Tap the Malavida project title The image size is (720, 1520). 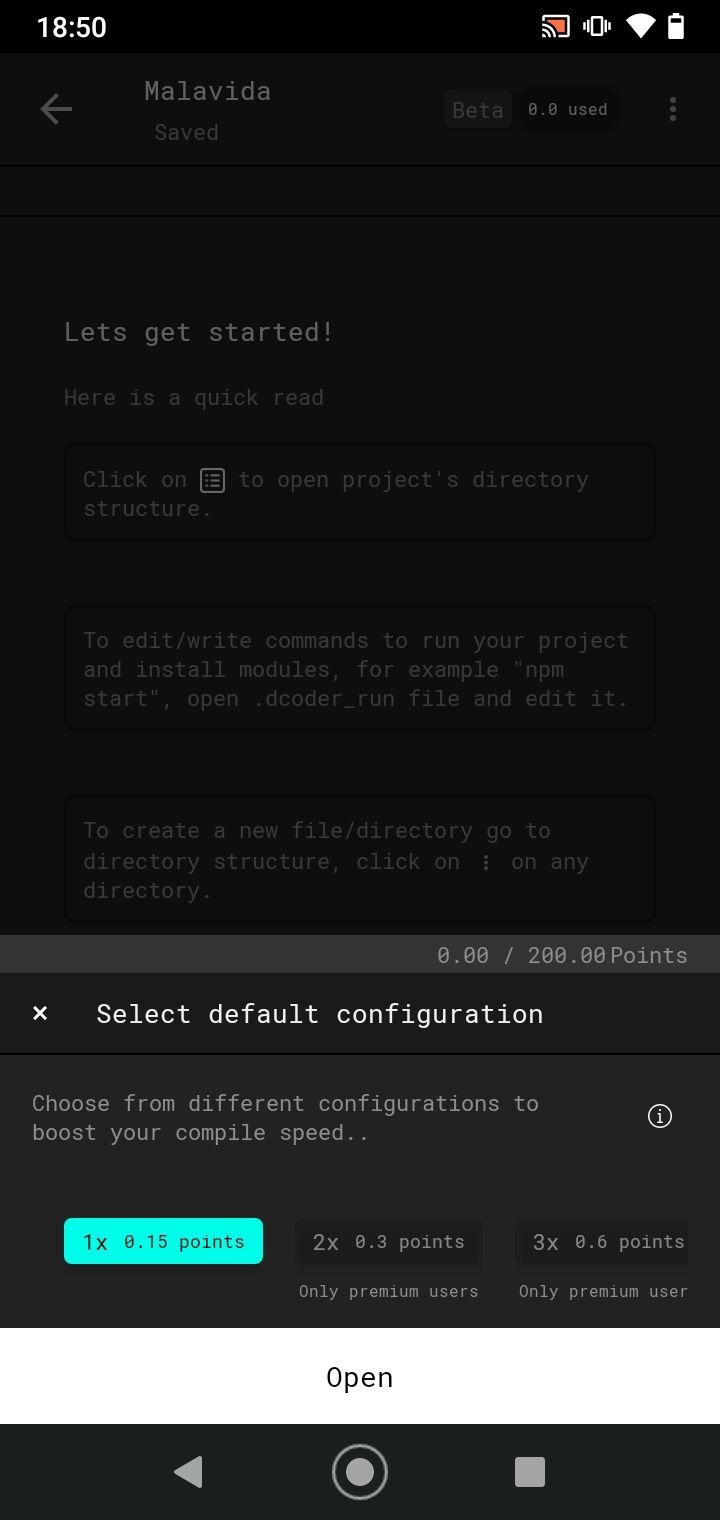click(x=207, y=91)
